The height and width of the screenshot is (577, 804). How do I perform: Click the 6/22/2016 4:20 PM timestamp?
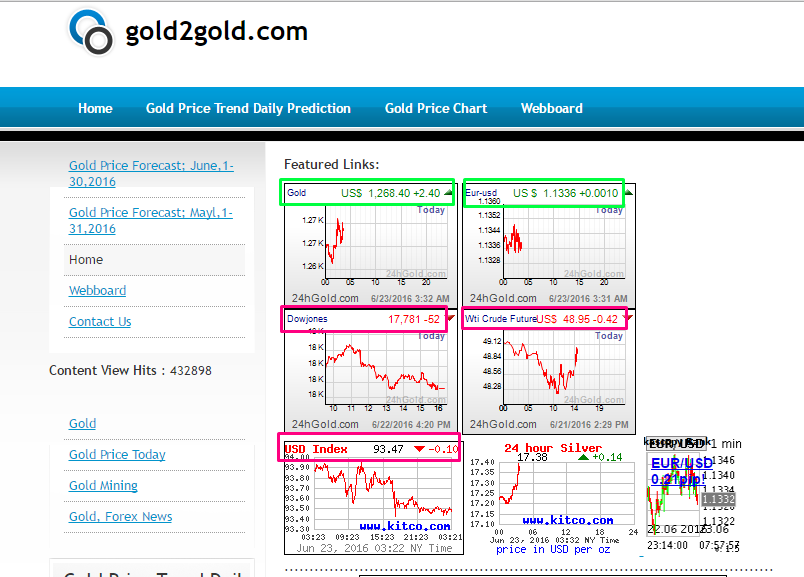coord(411,425)
